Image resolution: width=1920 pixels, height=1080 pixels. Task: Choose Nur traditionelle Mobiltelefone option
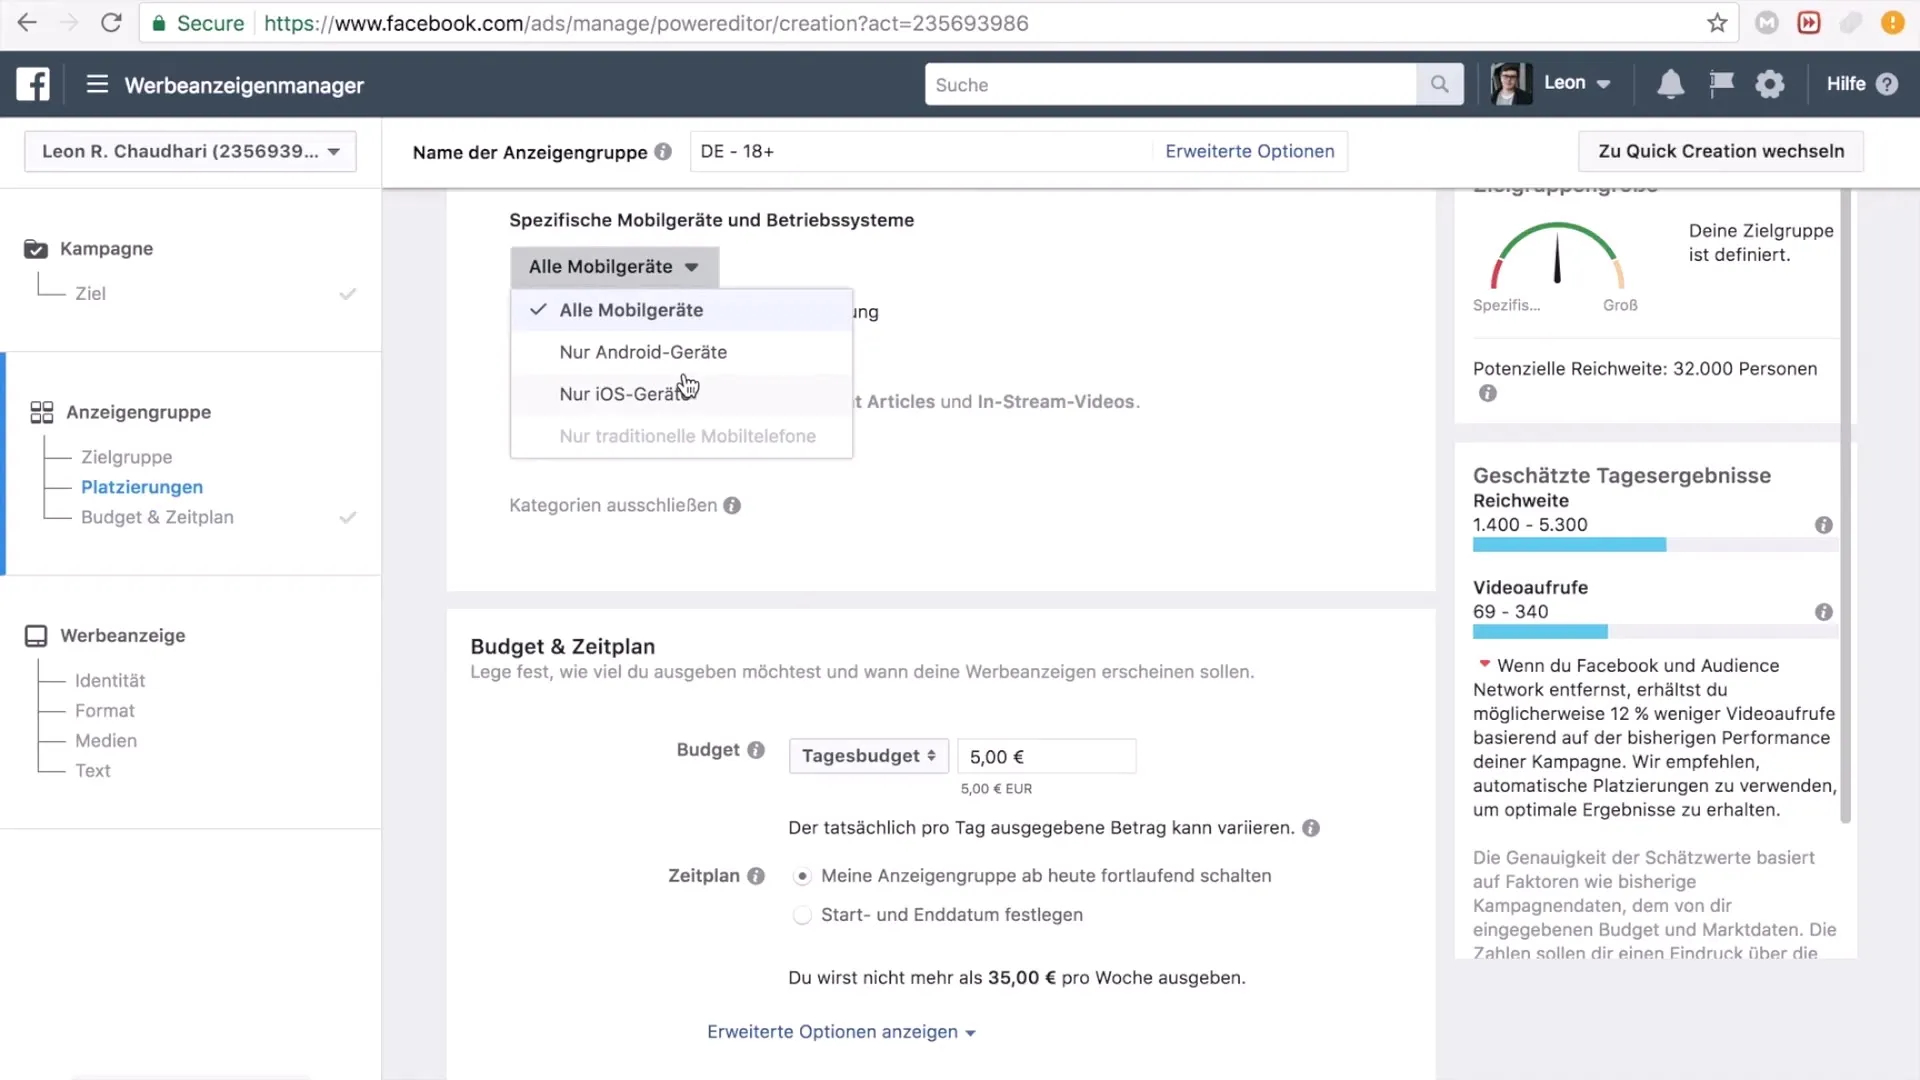681,436
